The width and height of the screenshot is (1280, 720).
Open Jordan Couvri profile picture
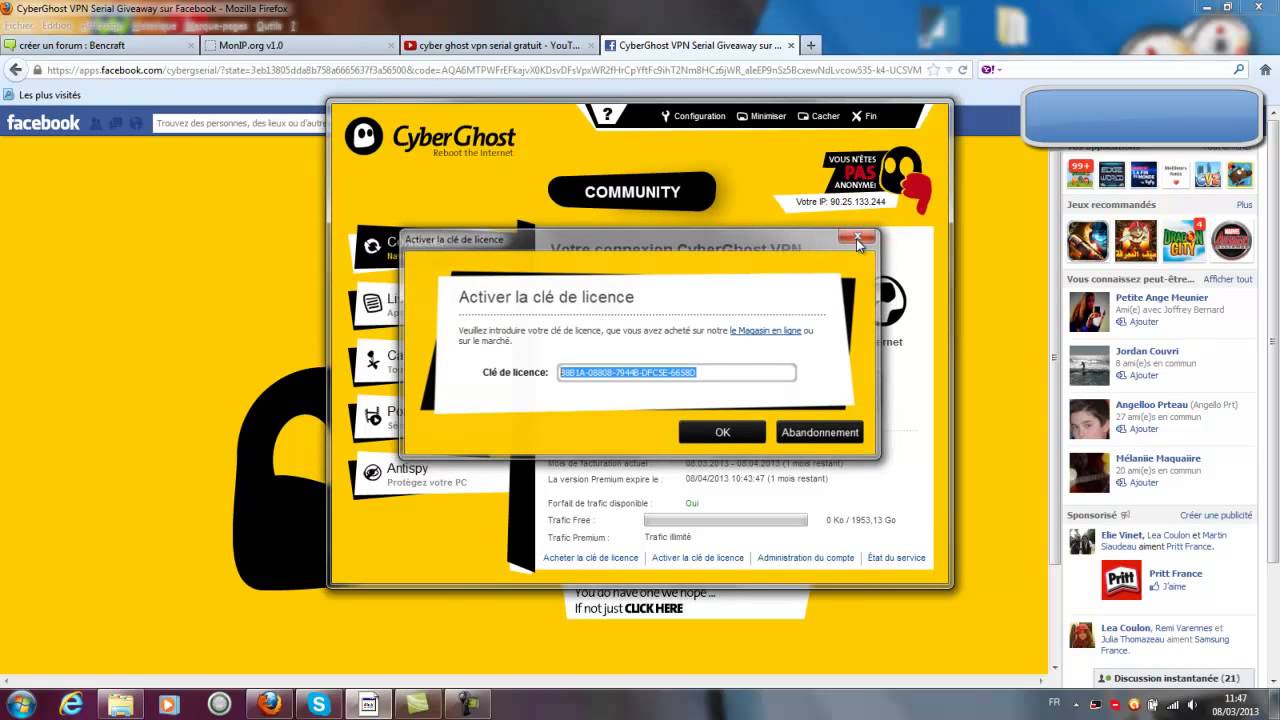(x=1089, y=365)
